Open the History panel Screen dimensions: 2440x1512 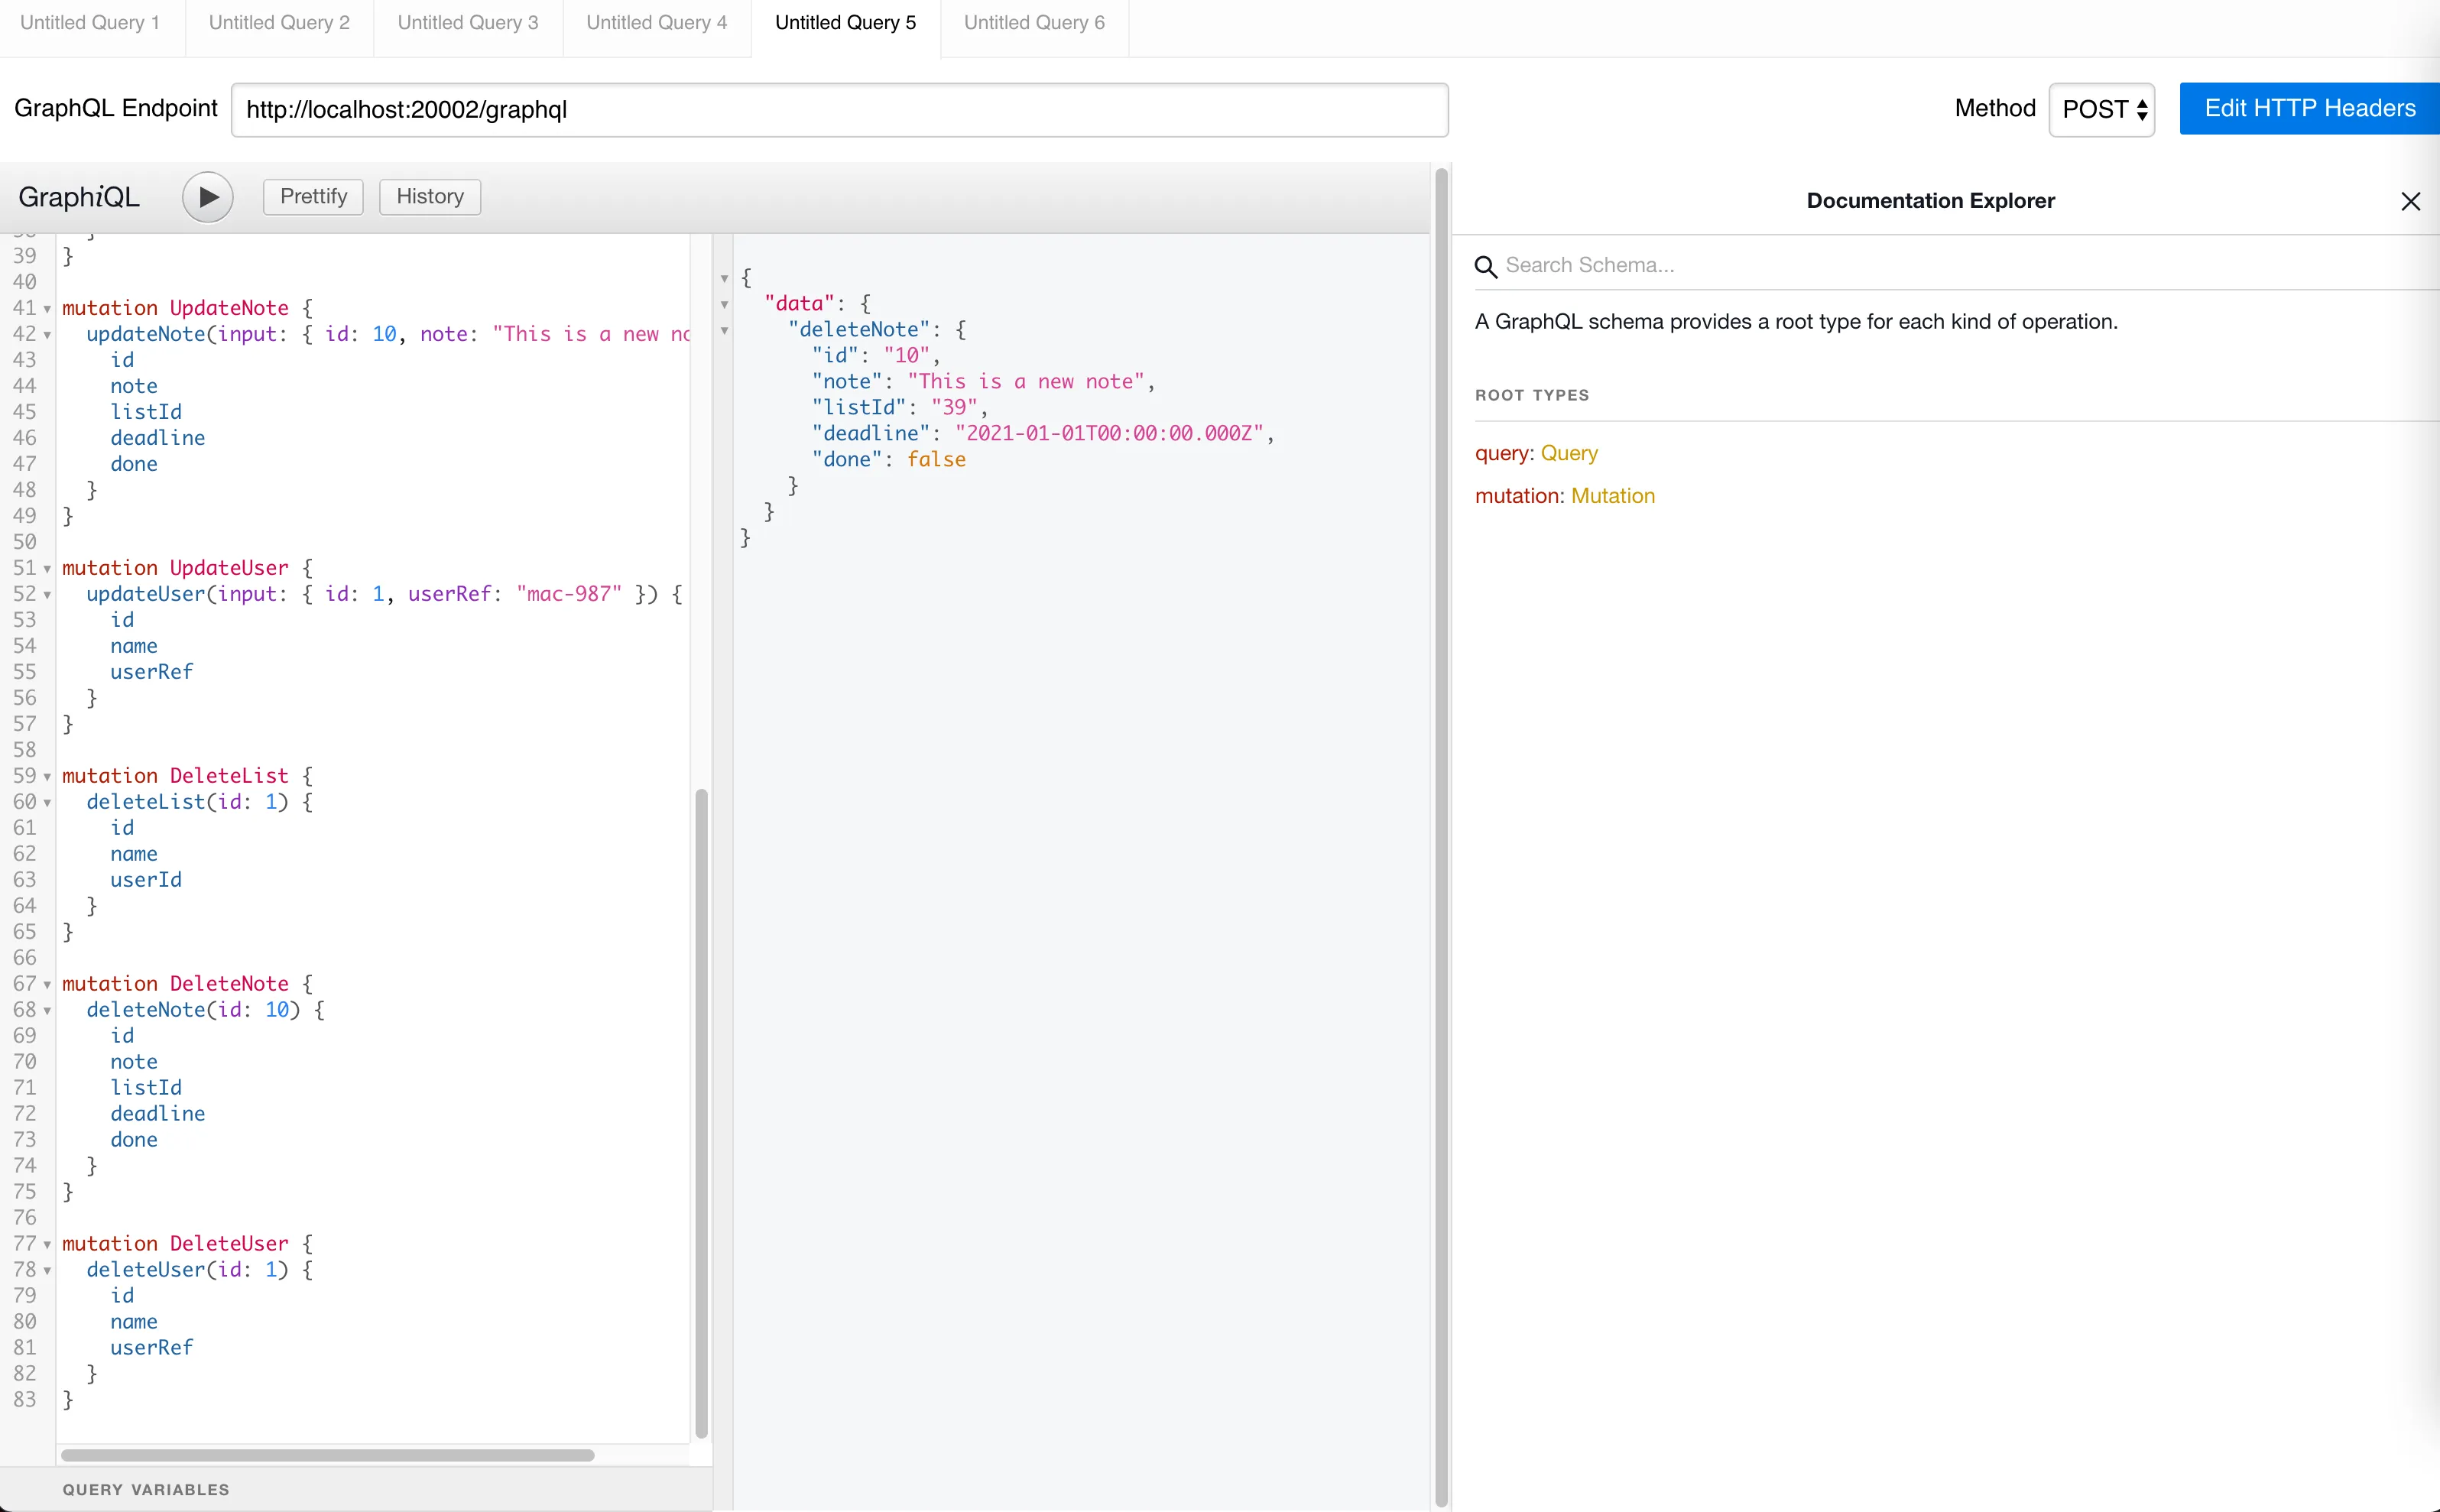pos(430,196)
